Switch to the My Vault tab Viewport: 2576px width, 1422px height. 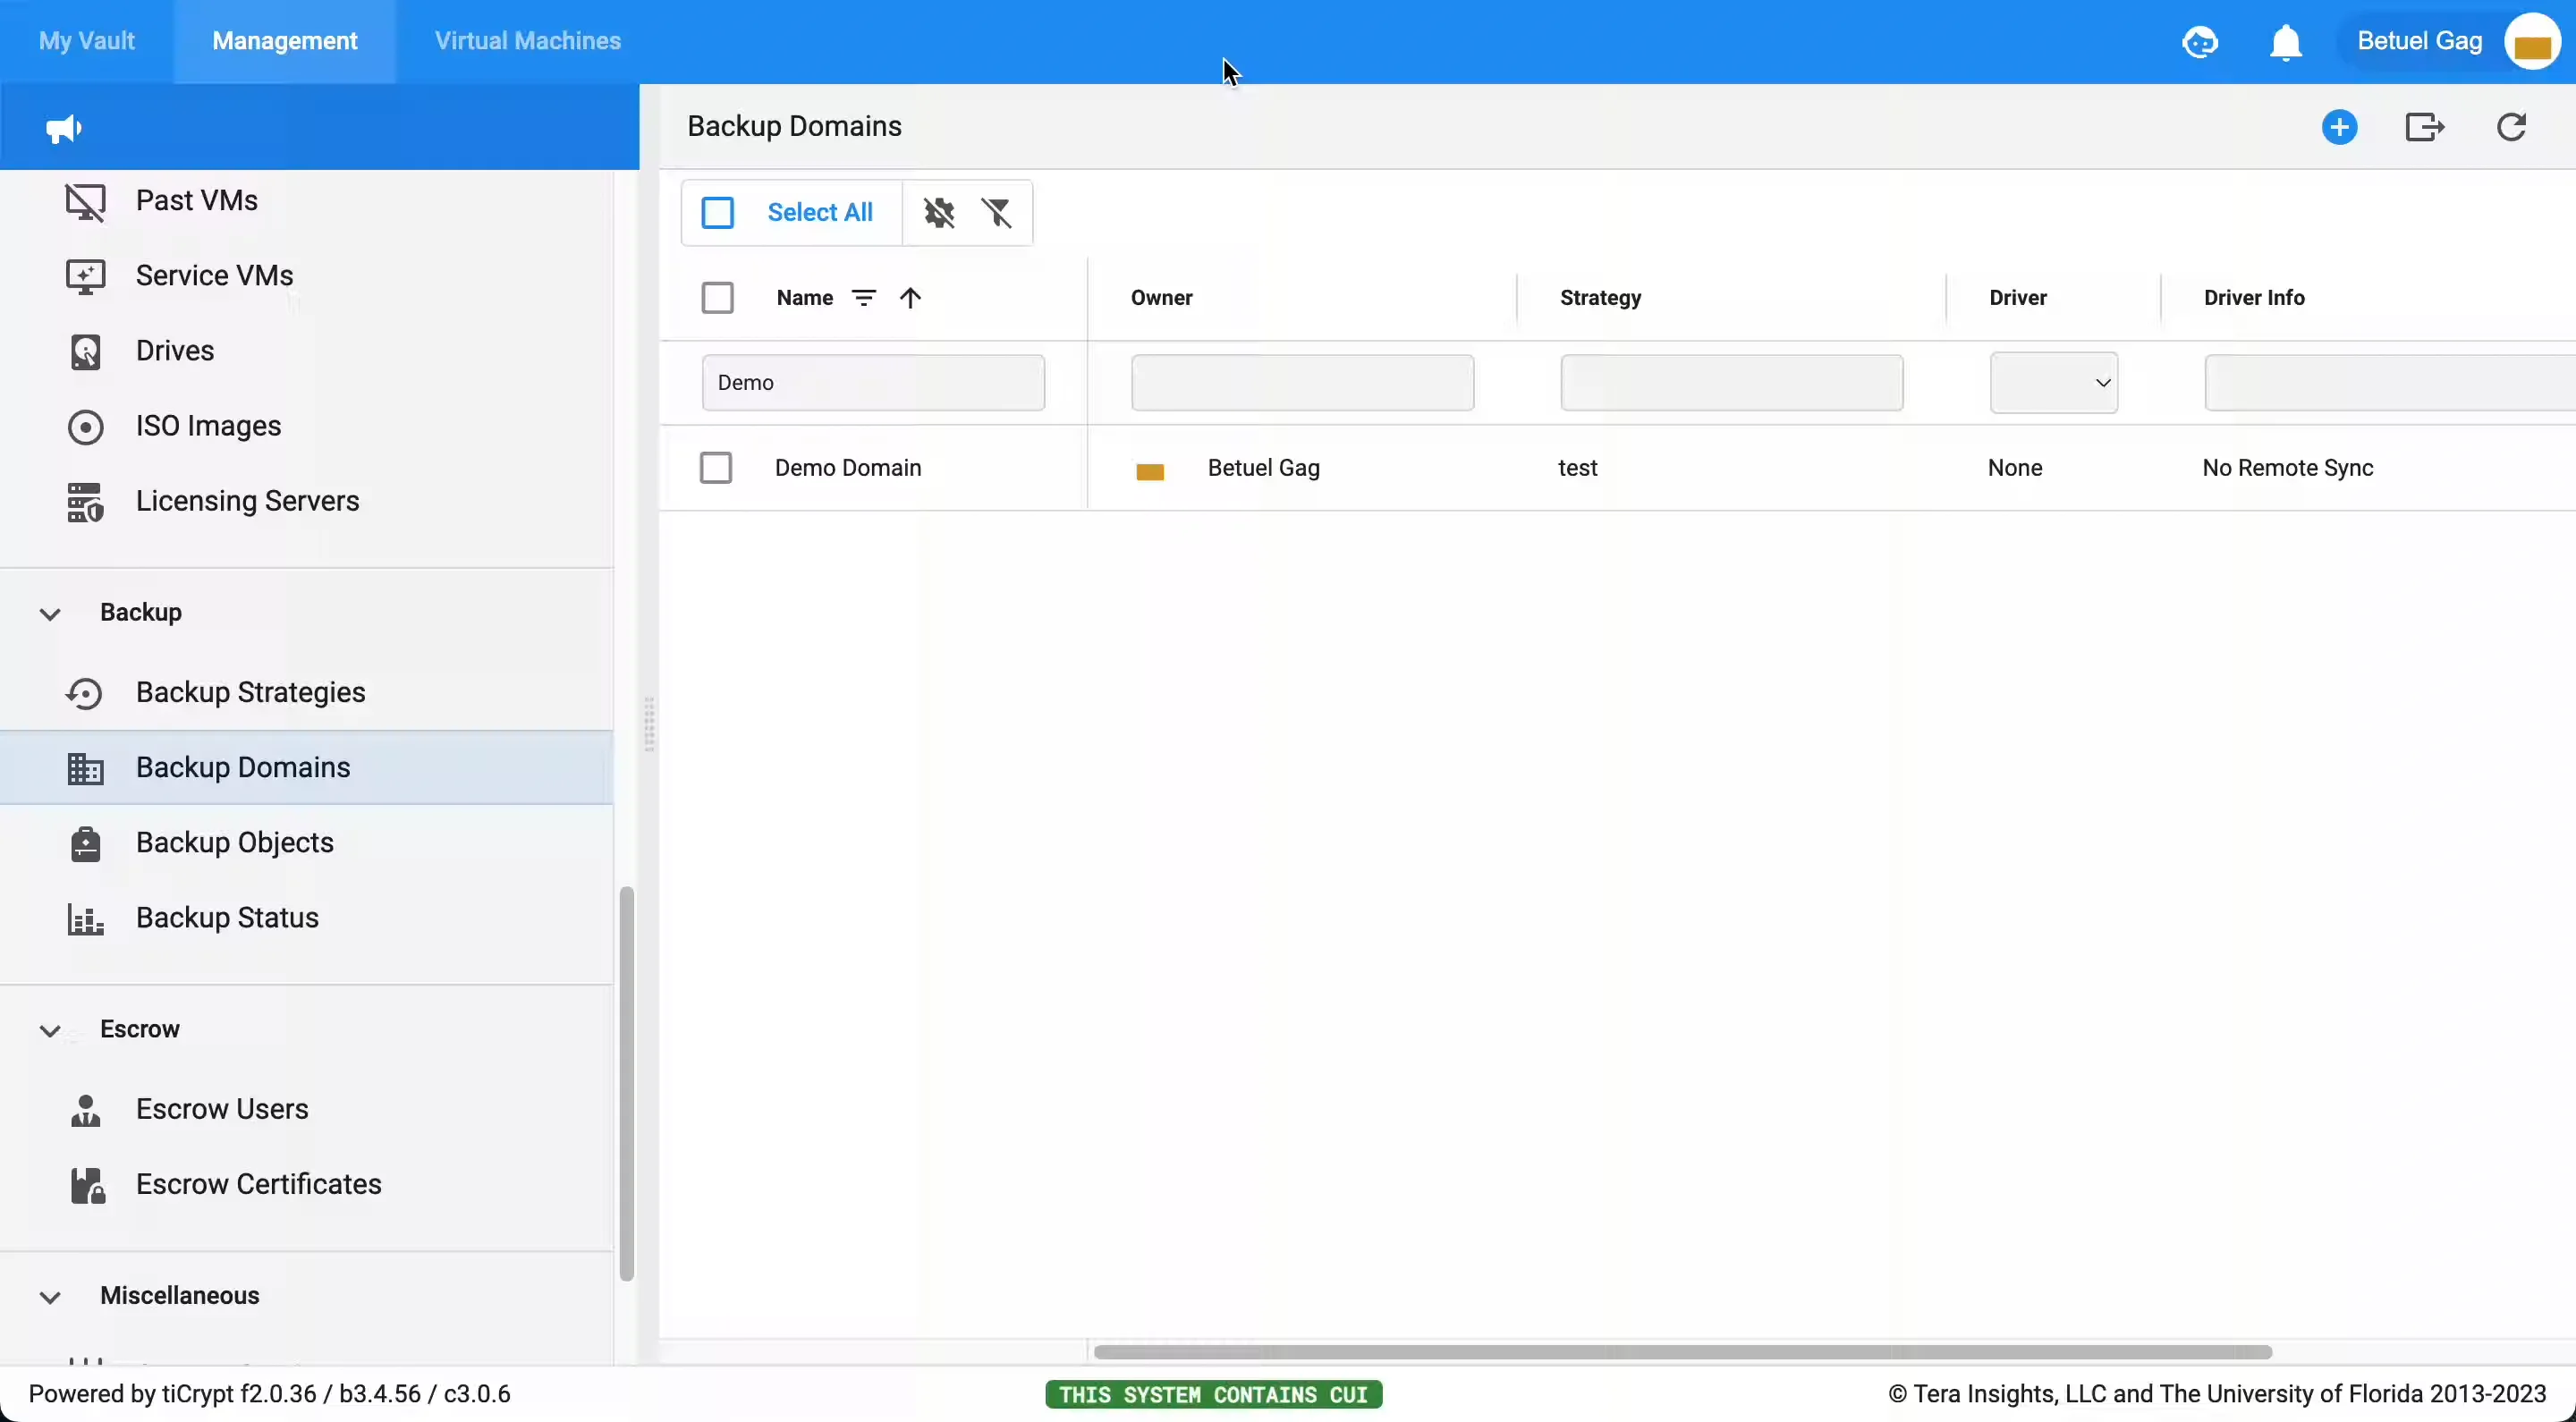86,41
